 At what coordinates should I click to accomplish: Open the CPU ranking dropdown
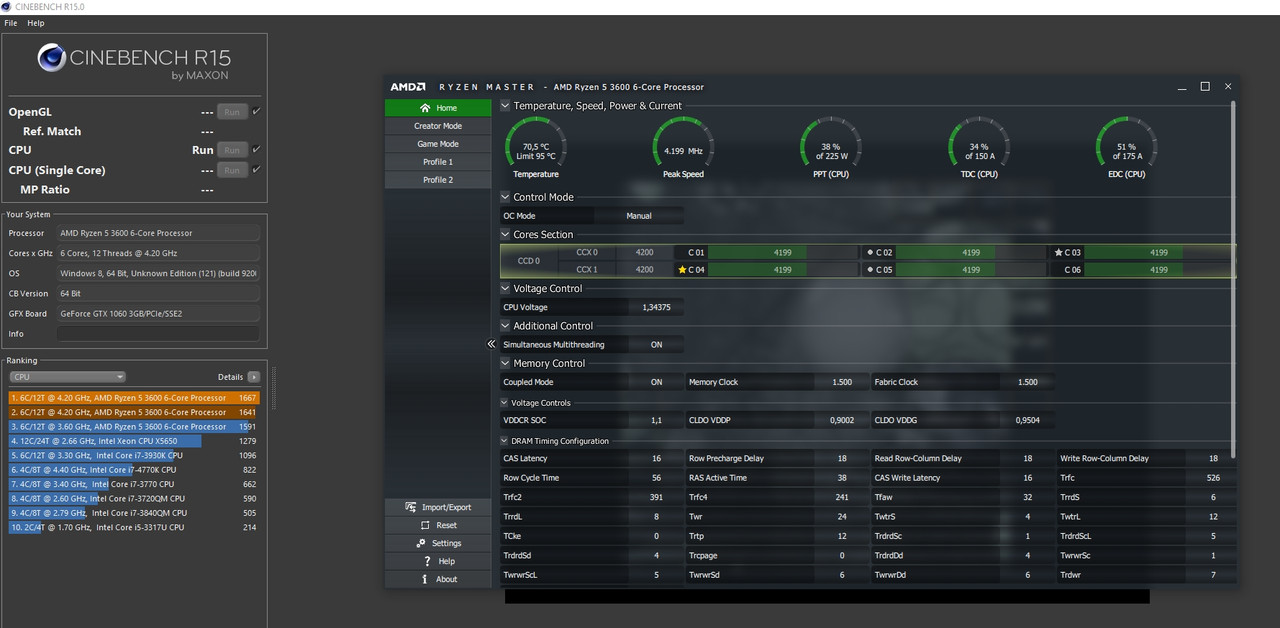pyautogui.click(x=68, y=377)
